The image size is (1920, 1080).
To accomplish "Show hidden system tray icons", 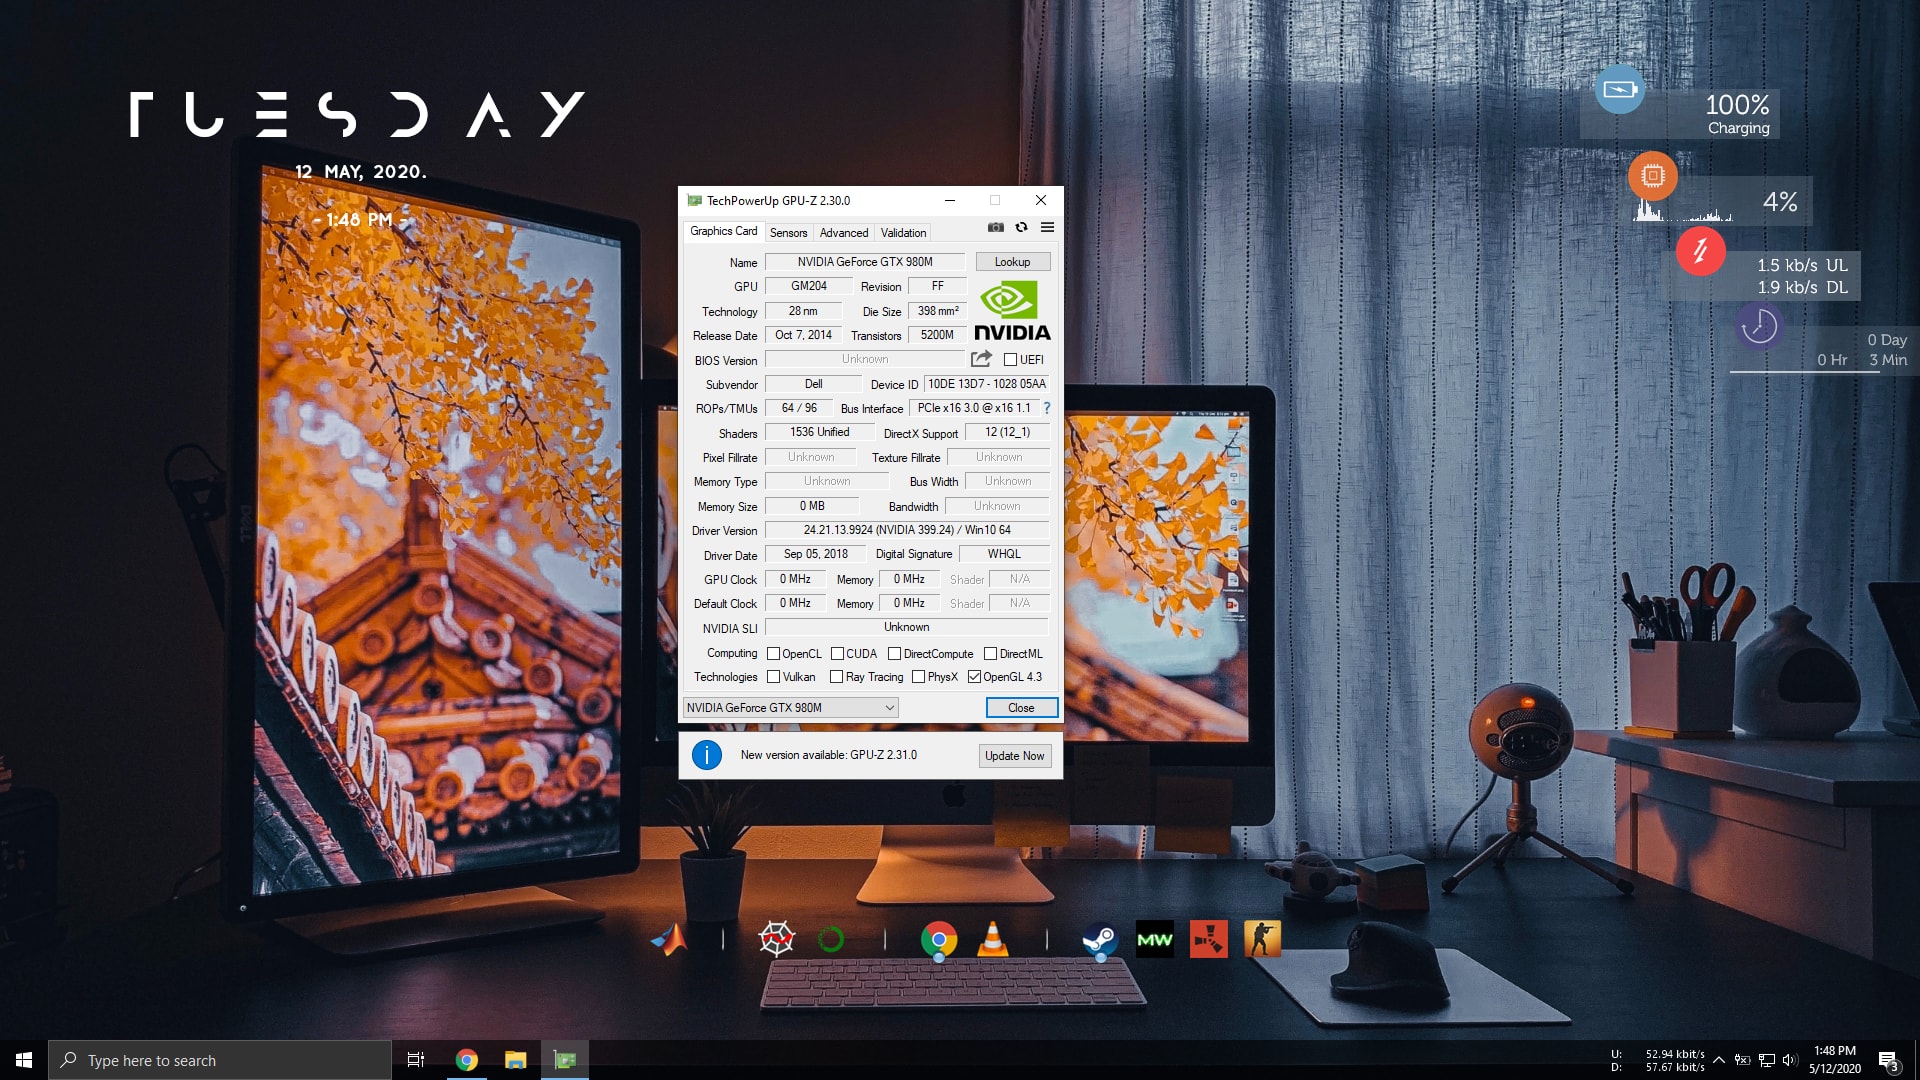I will click(x=1718, y=1060).
